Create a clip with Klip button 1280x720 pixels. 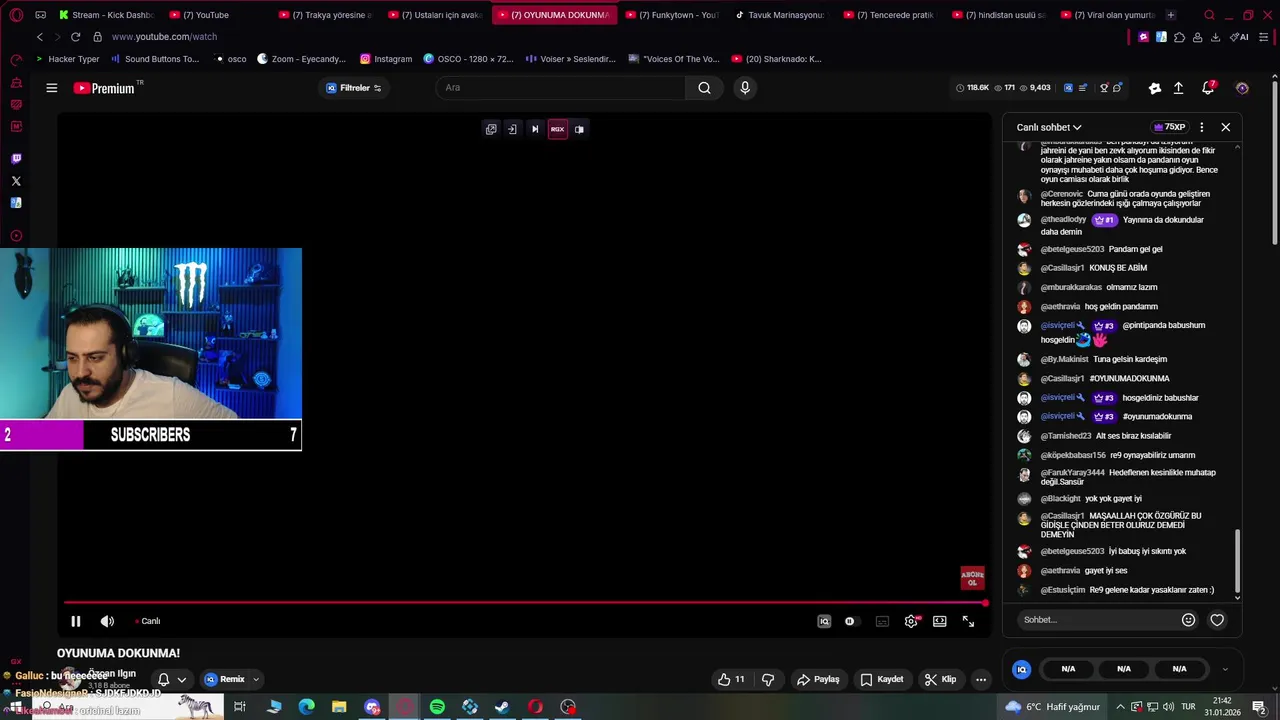point(940,679)
